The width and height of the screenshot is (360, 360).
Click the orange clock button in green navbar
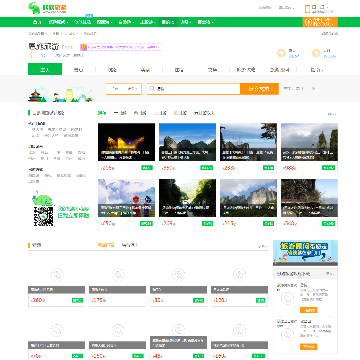coord(320,22)
